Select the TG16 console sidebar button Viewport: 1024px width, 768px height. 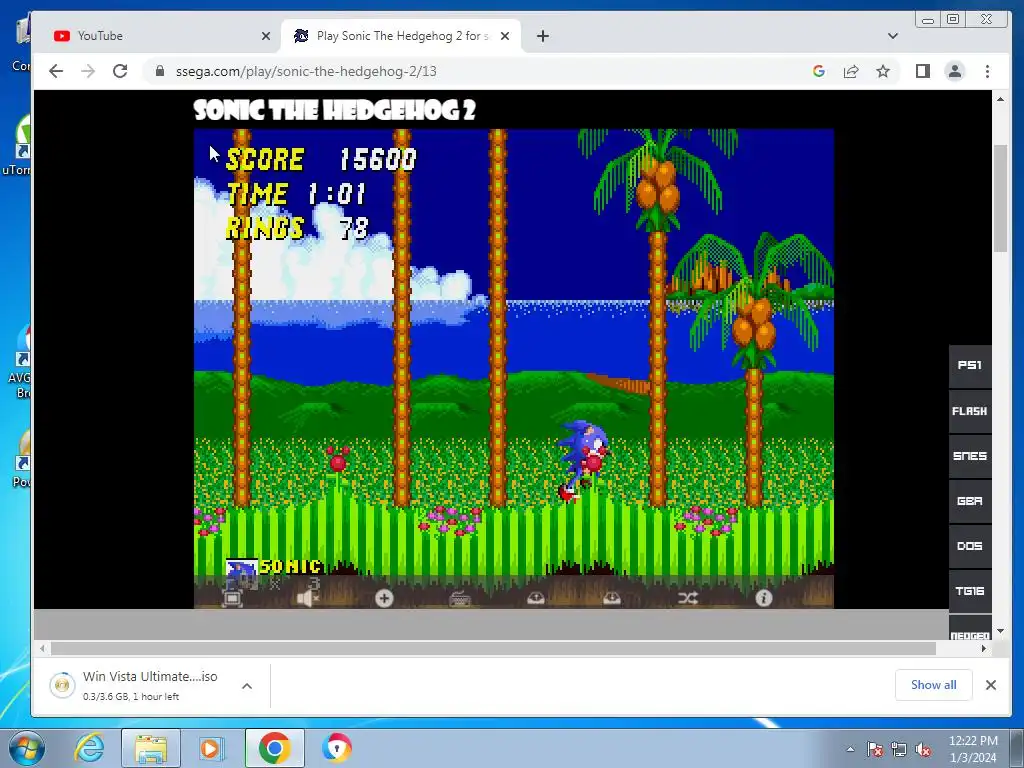point(970,591)
